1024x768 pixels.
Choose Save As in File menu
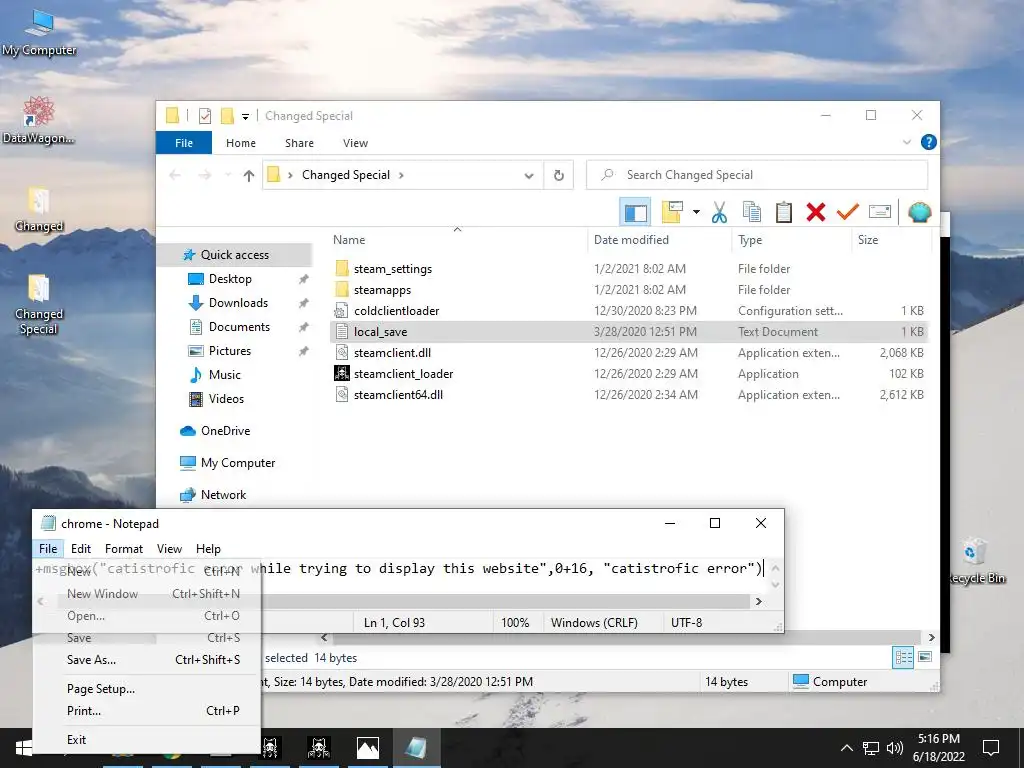click(147, 660)
